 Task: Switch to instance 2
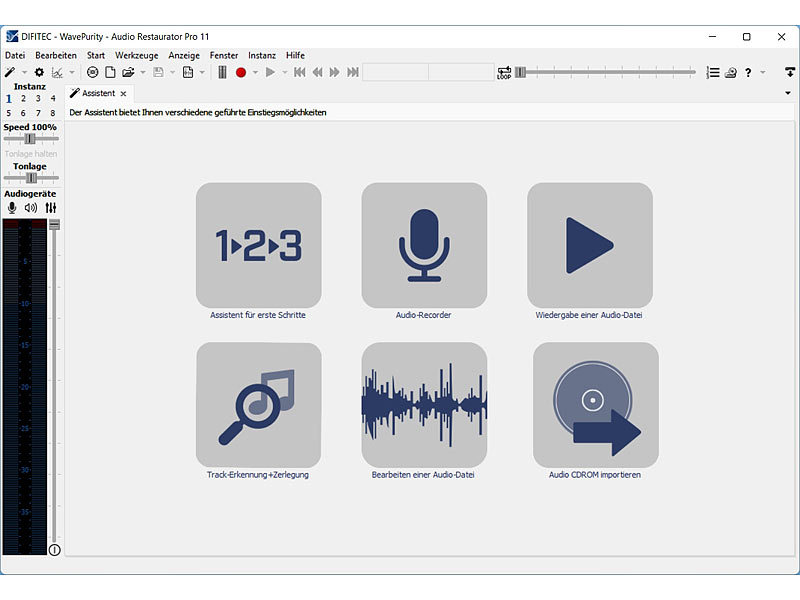tap(23, 98)
